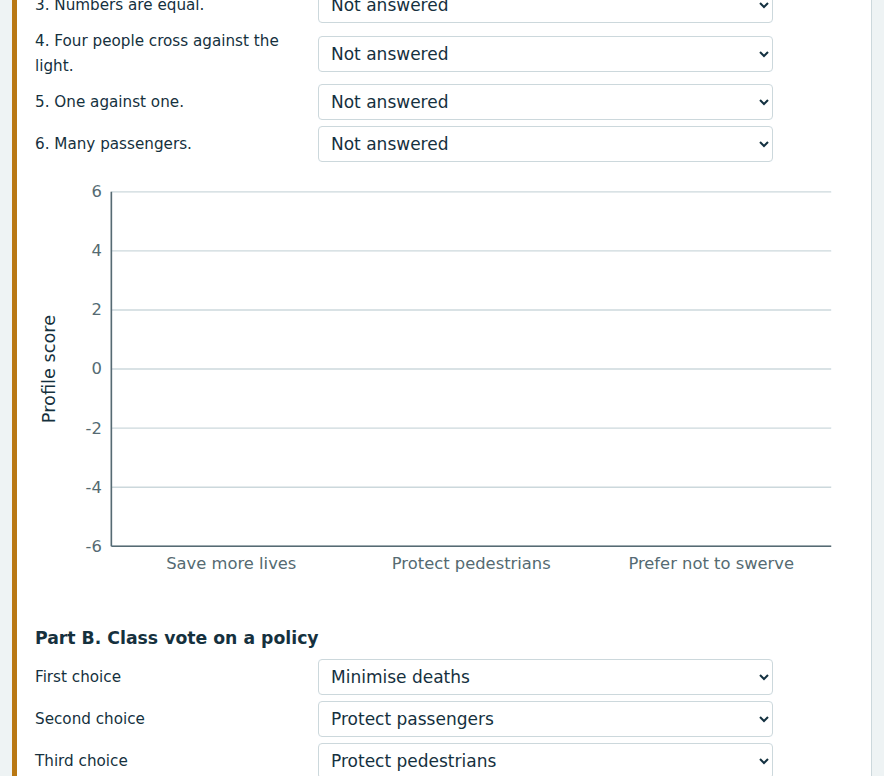Click the empty chart plot area
Screen dimensions: 884x776
471,369
